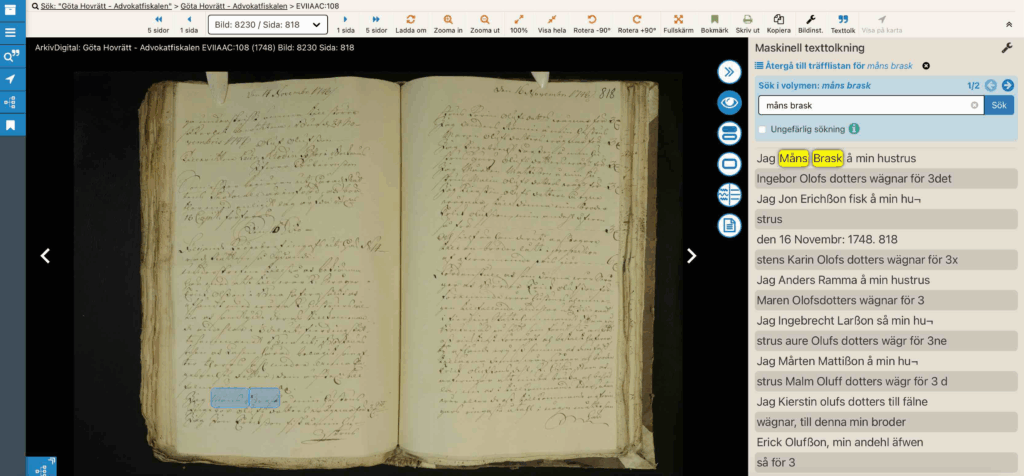
Task: Enable the Ungefärlig sökning checkbox
Action: click(x=763, y=129)
